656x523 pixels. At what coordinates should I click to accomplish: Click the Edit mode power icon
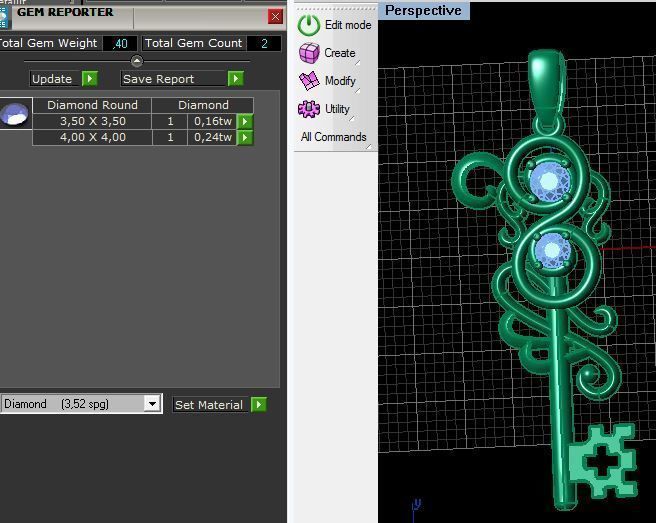309,25
